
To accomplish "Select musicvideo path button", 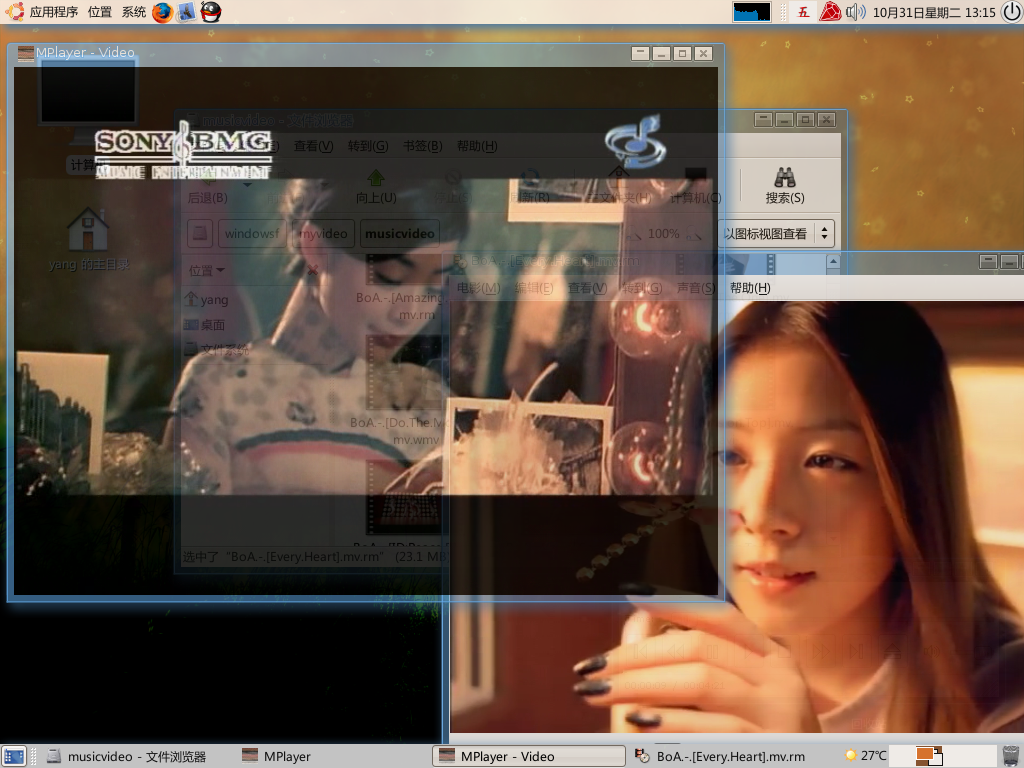I will coord(400,234).
